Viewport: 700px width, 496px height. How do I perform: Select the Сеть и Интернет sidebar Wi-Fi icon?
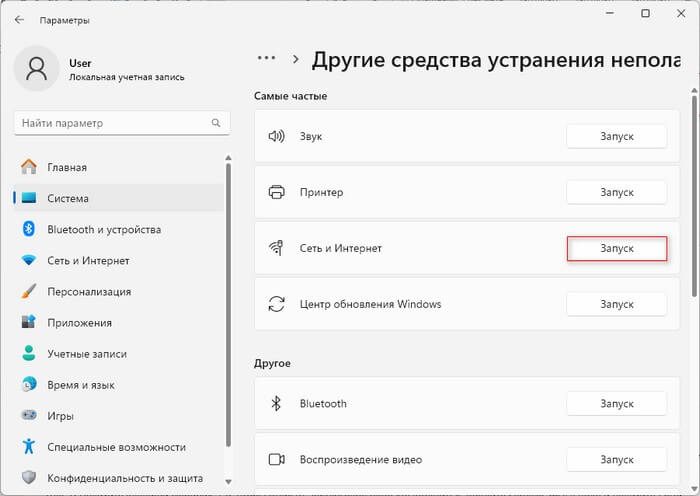29,260
